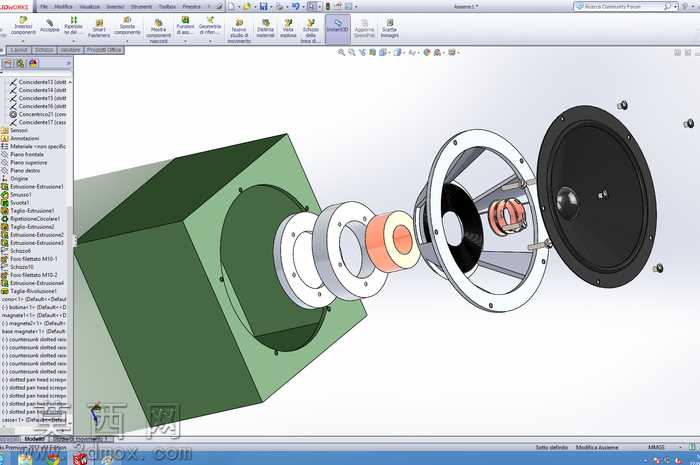
Task: Select Coincidente17 mate in tree
Action: [x=38, y=122]
